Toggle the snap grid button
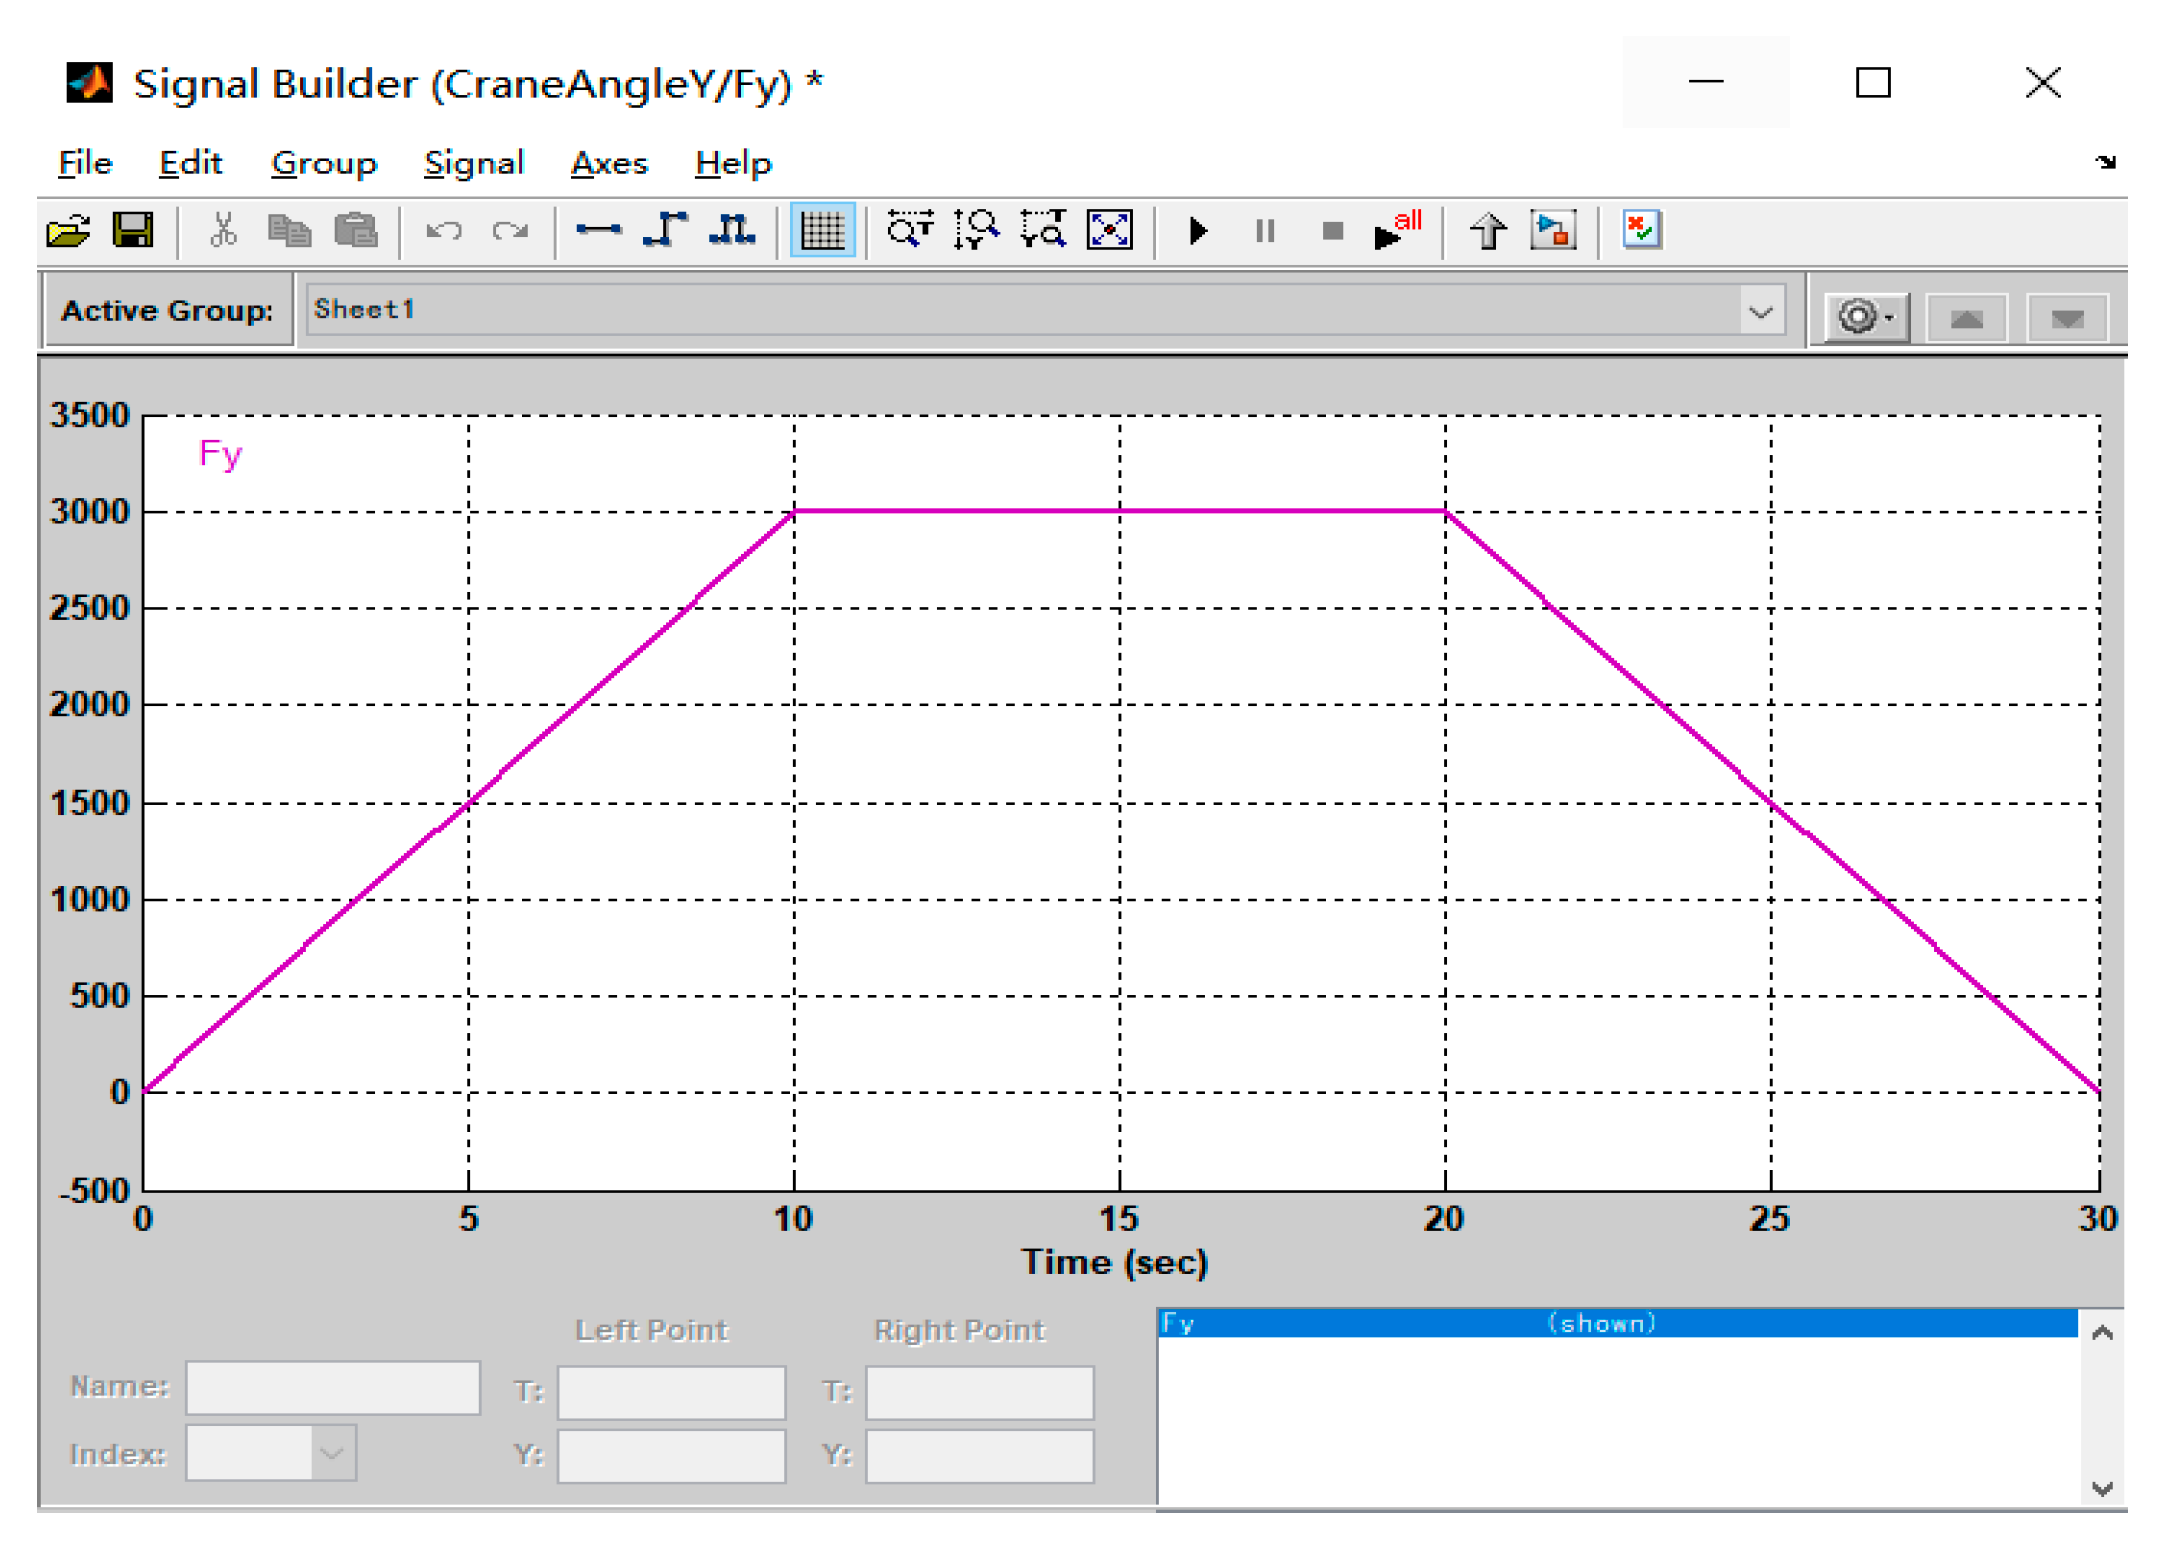Image resolution: width=2164 pixels, height=1546 pixels. point(822,231)
